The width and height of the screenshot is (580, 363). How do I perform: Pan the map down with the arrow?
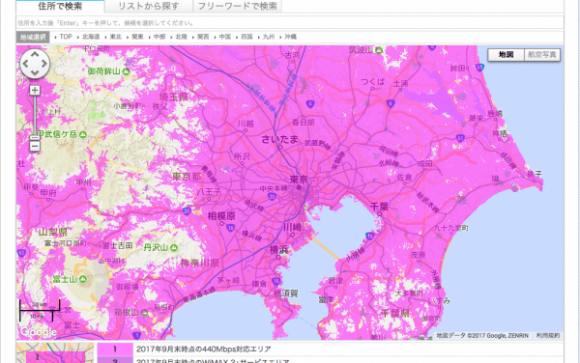(35, 73)
